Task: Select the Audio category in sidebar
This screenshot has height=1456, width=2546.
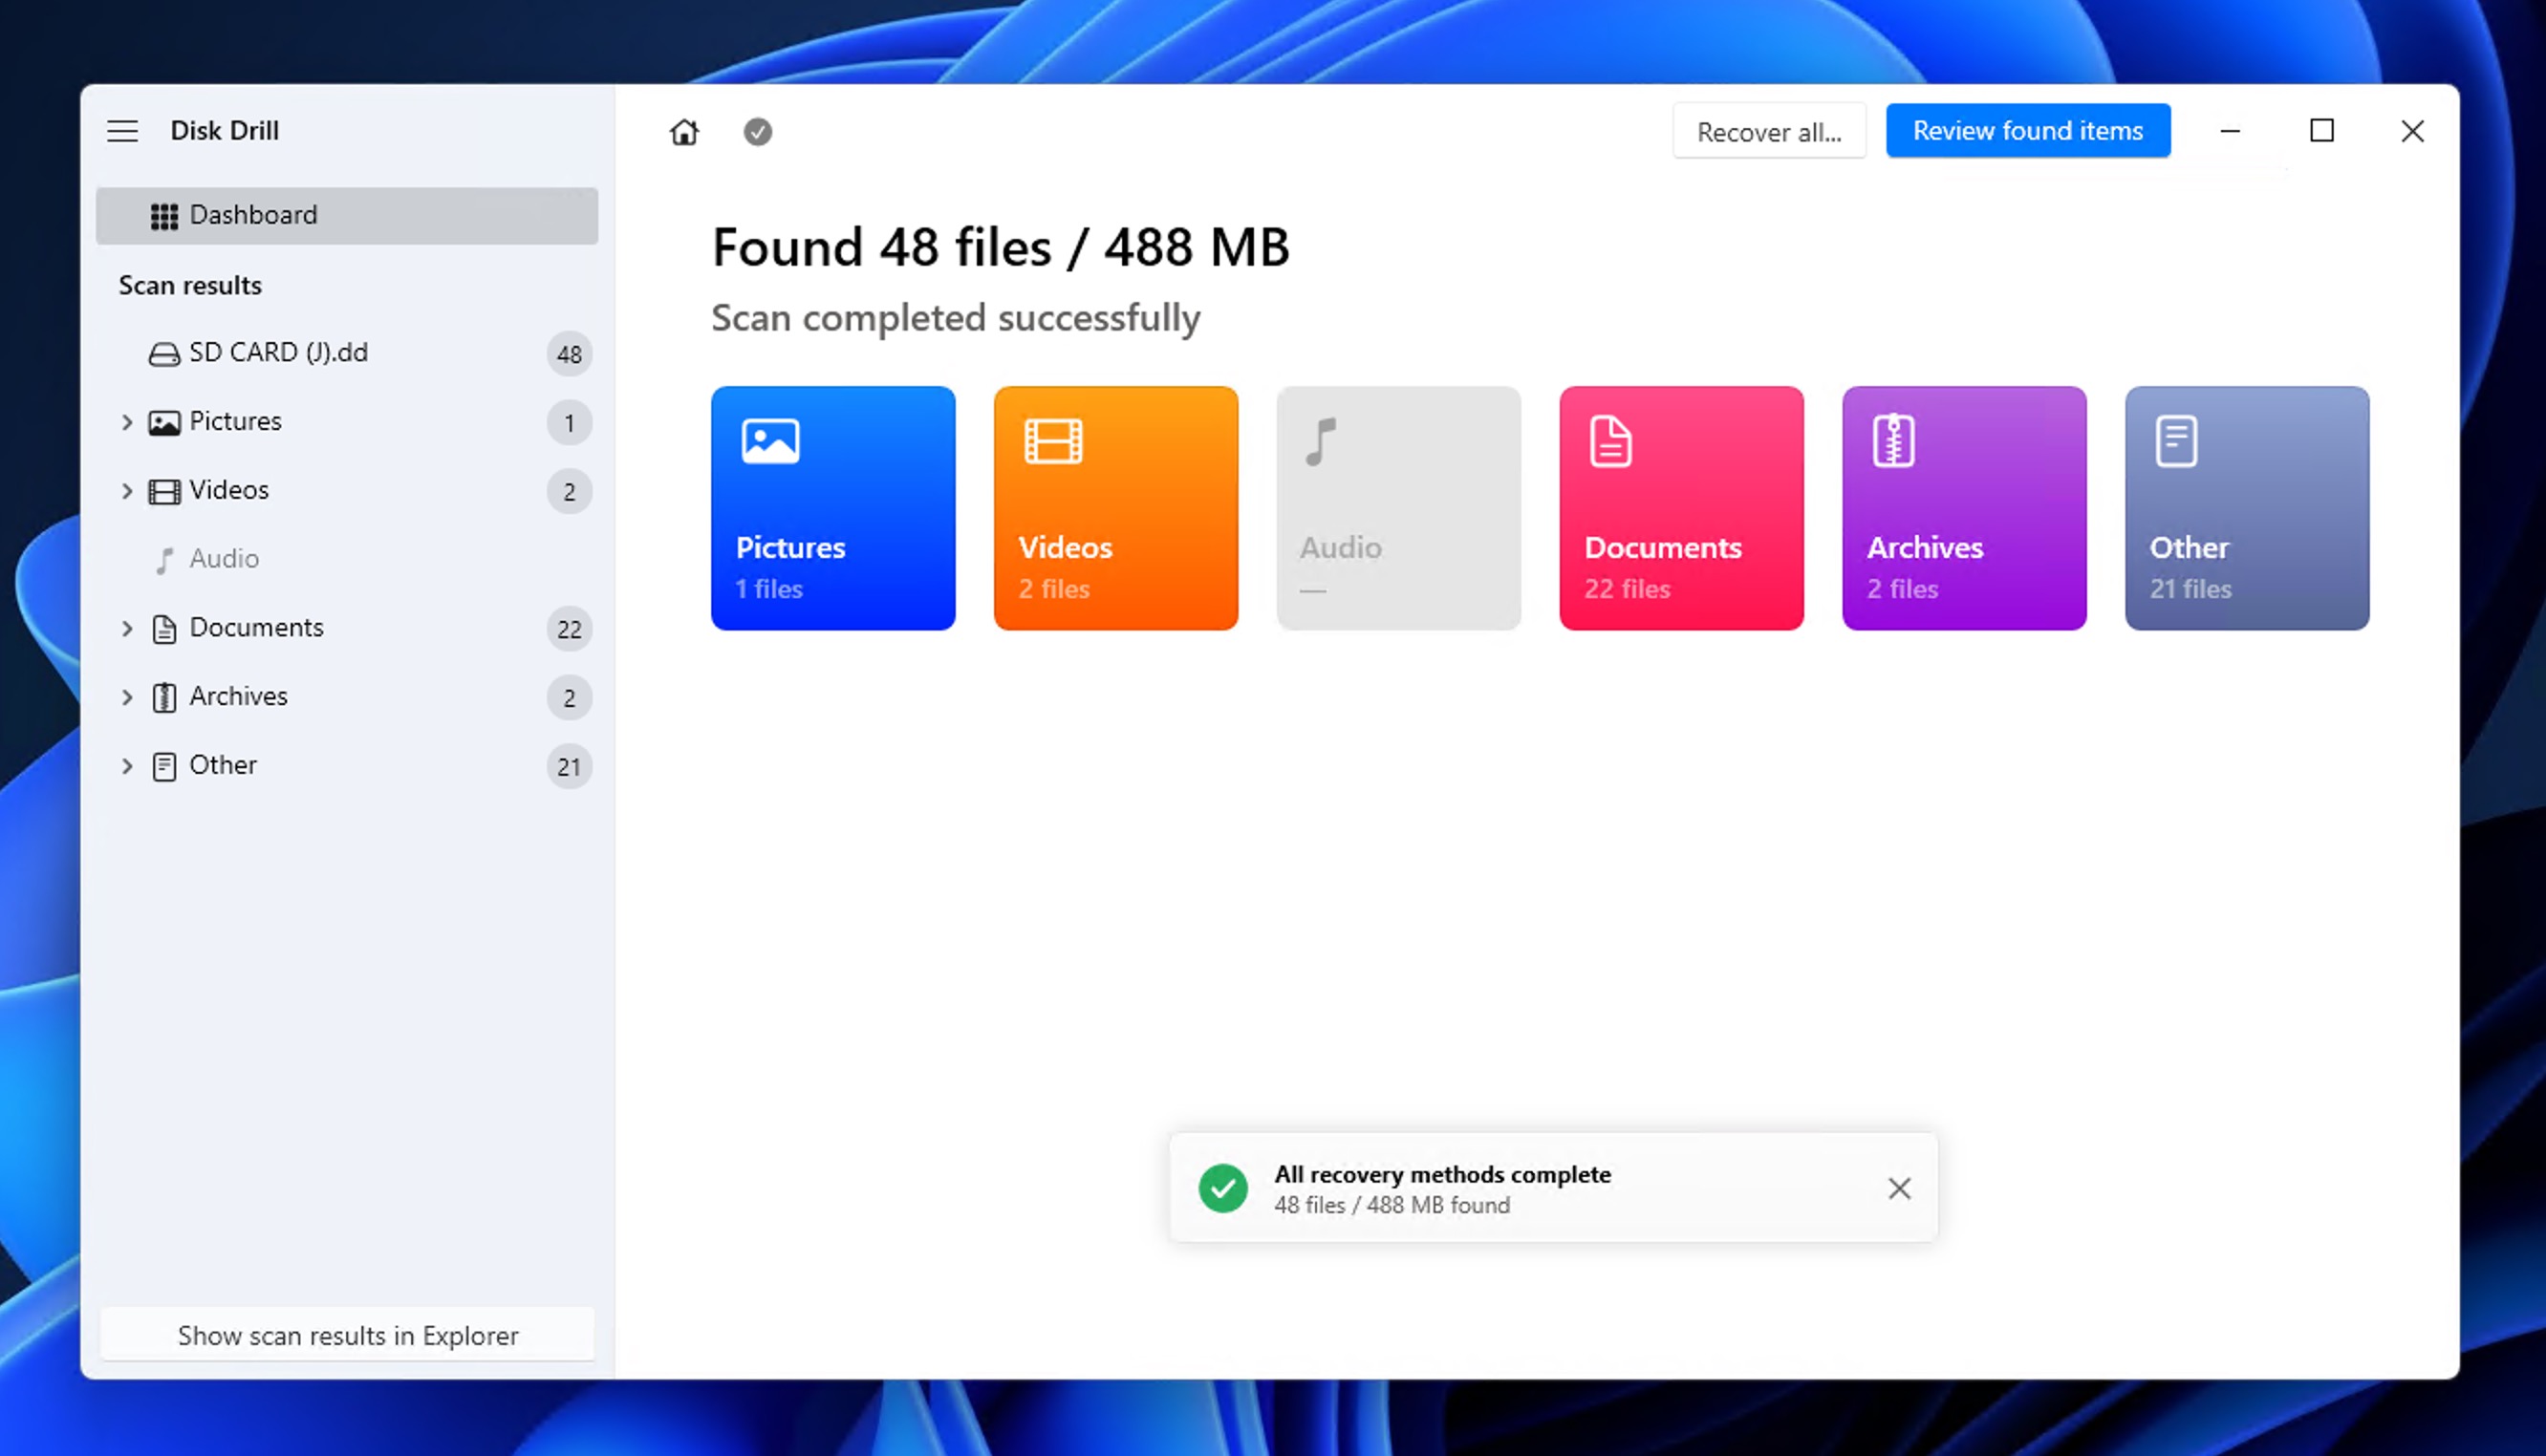Action: pos(224,559)
